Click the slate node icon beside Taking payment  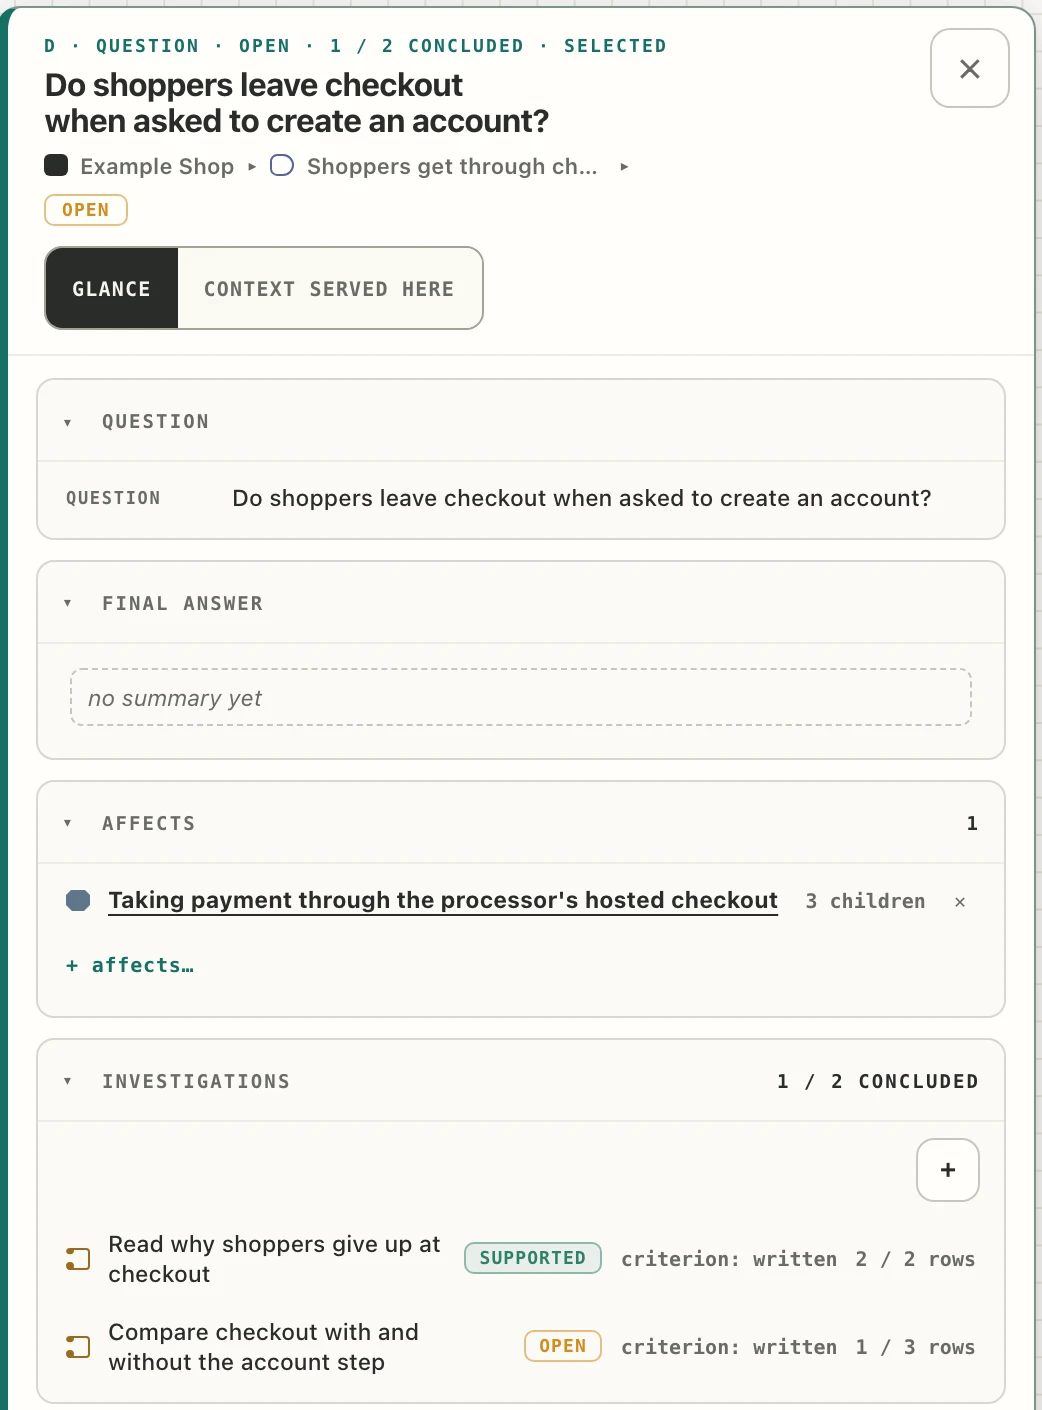(x=78, y=900)
